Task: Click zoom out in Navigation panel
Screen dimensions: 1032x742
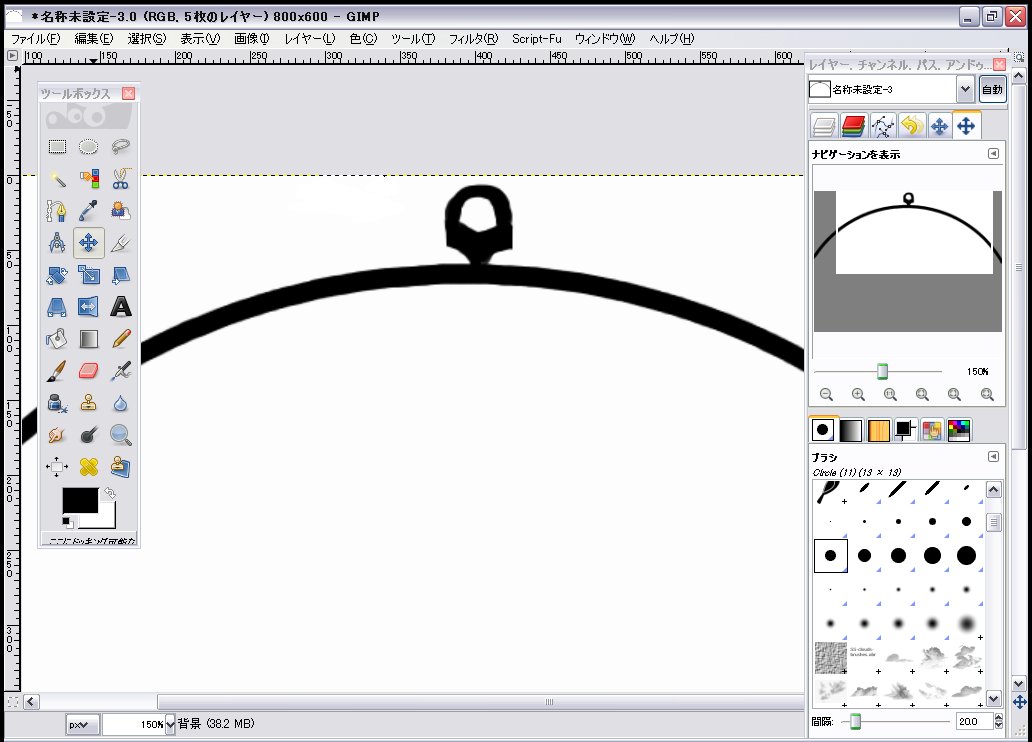Action: click(827, 394)
